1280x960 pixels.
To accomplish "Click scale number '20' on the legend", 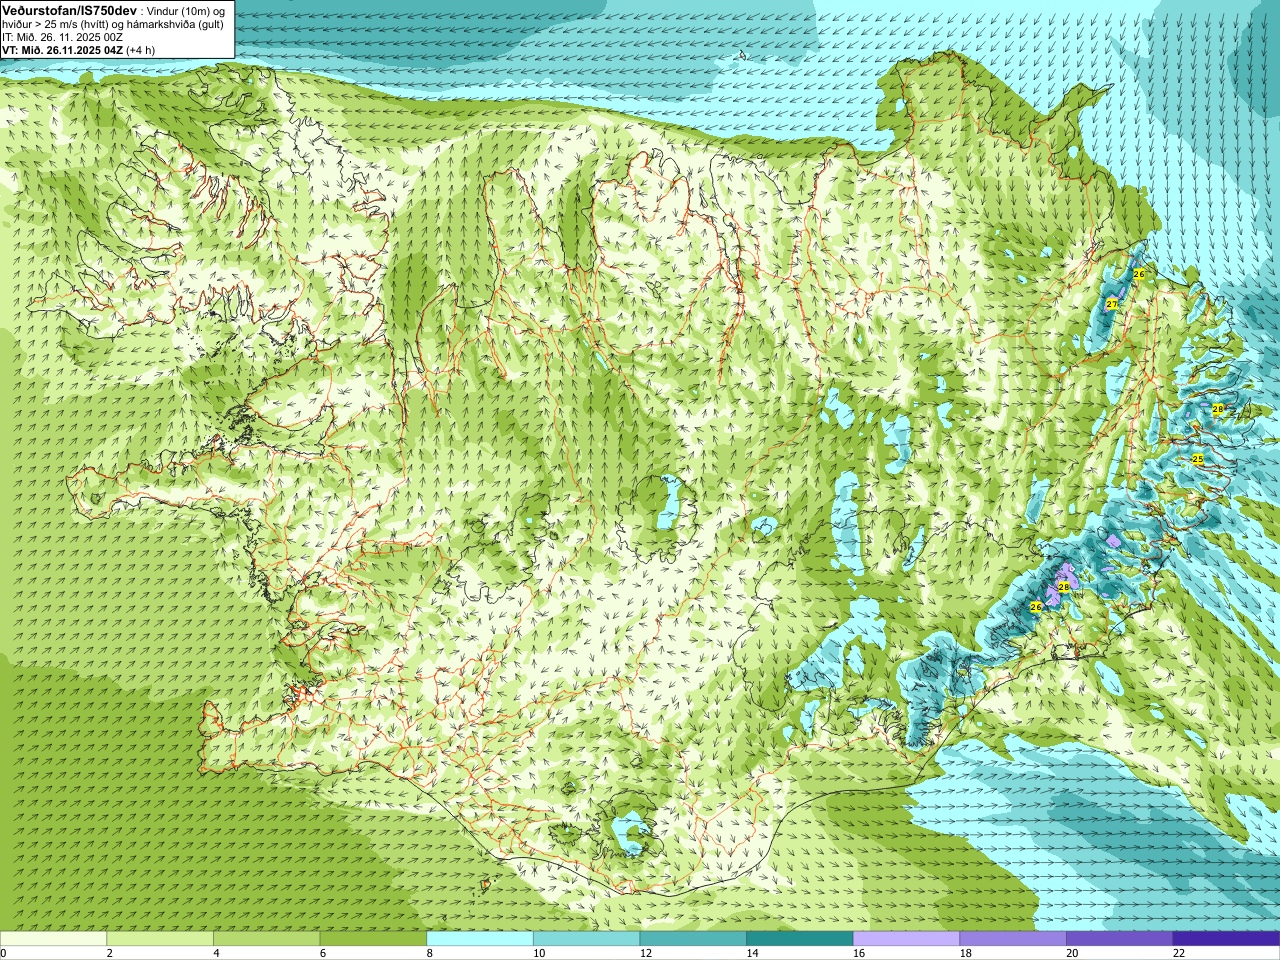I will pyautogui.click(x=1072, y=953).
